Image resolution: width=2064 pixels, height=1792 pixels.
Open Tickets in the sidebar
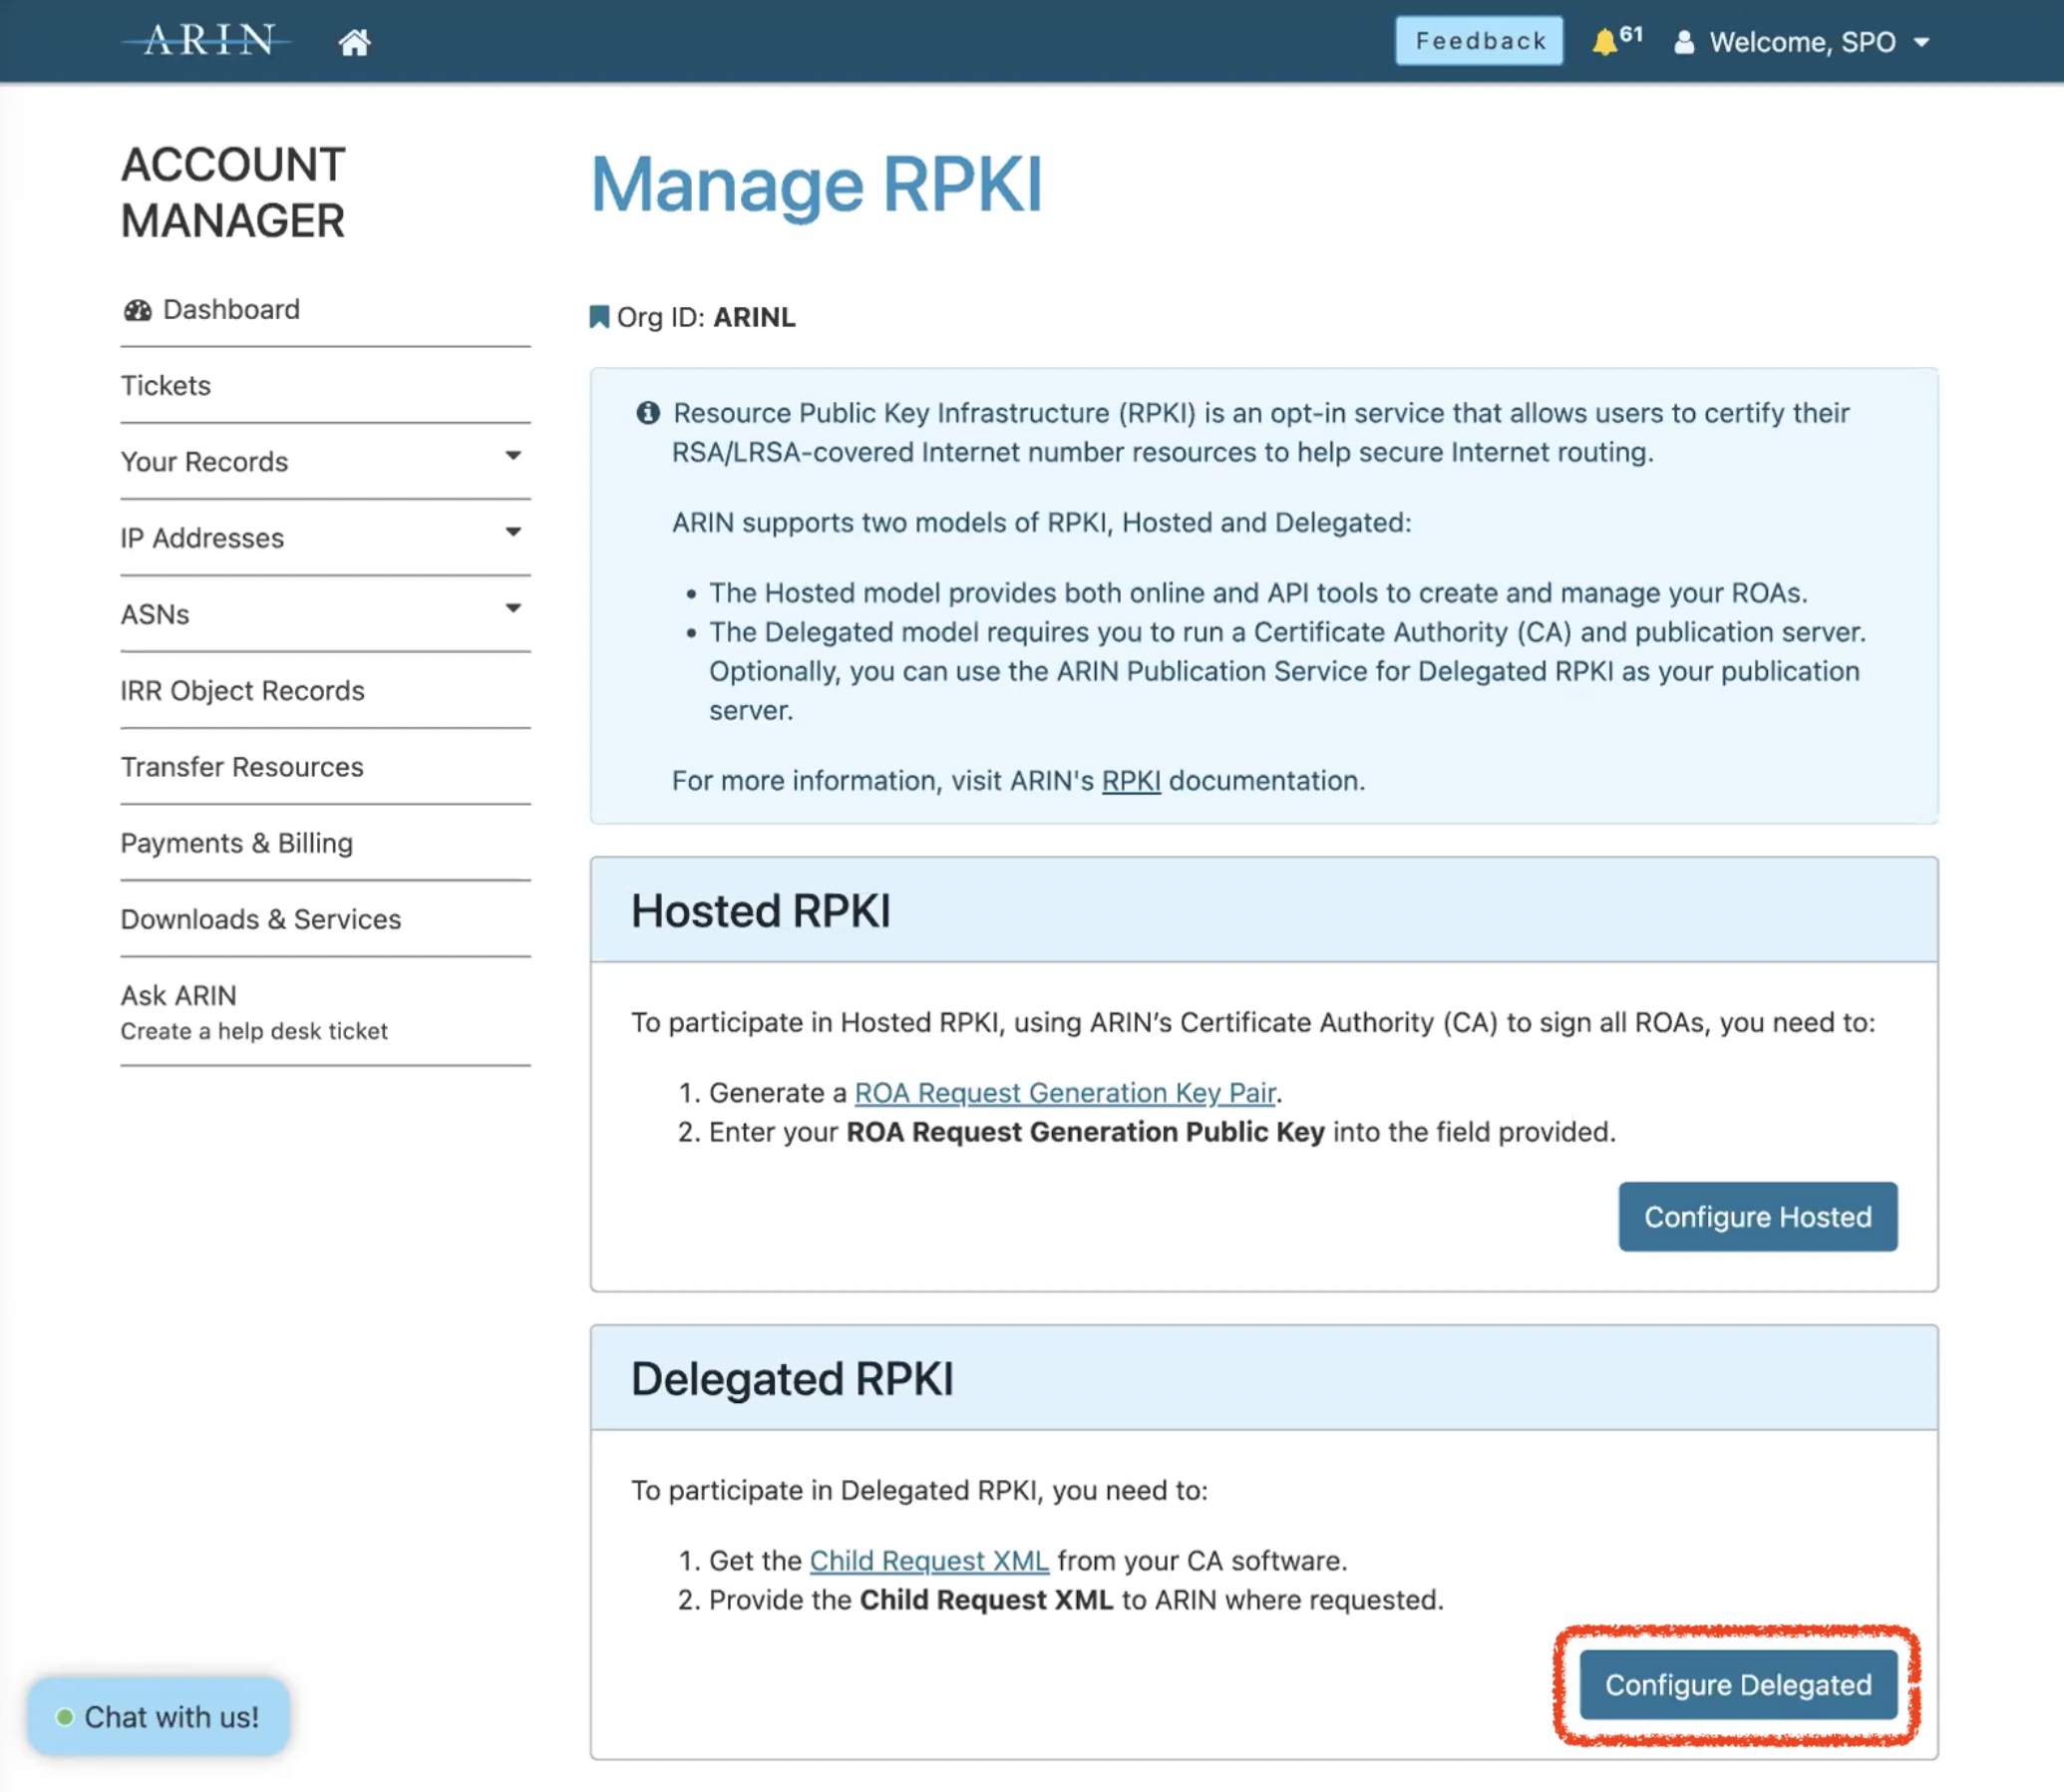tap(166, 385)
